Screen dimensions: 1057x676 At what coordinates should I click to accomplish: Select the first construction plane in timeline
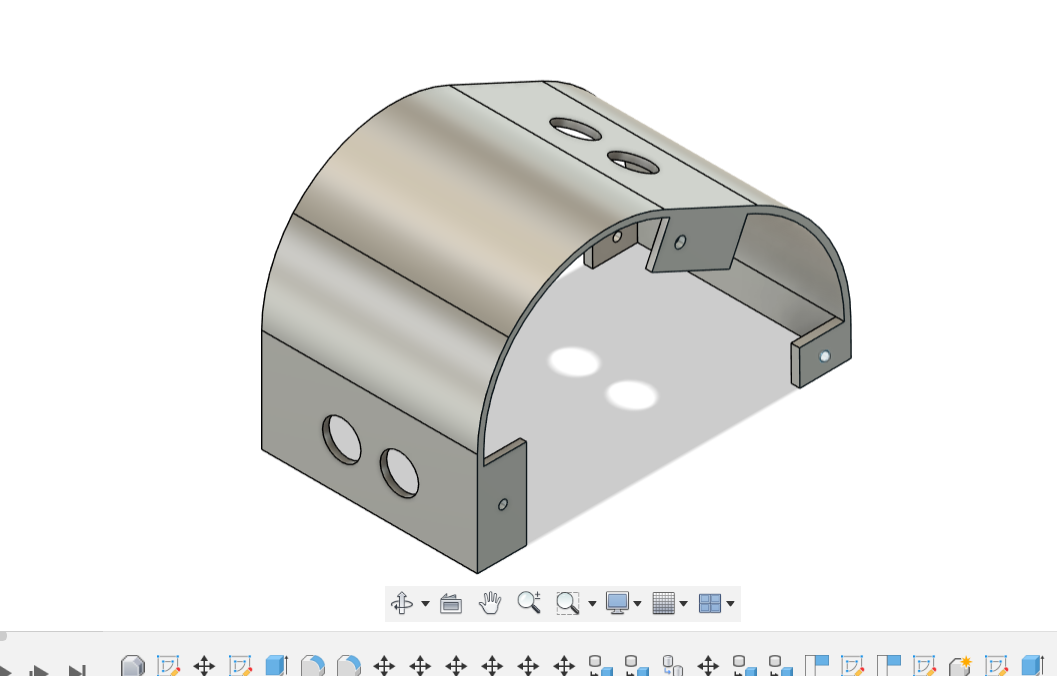817,667
